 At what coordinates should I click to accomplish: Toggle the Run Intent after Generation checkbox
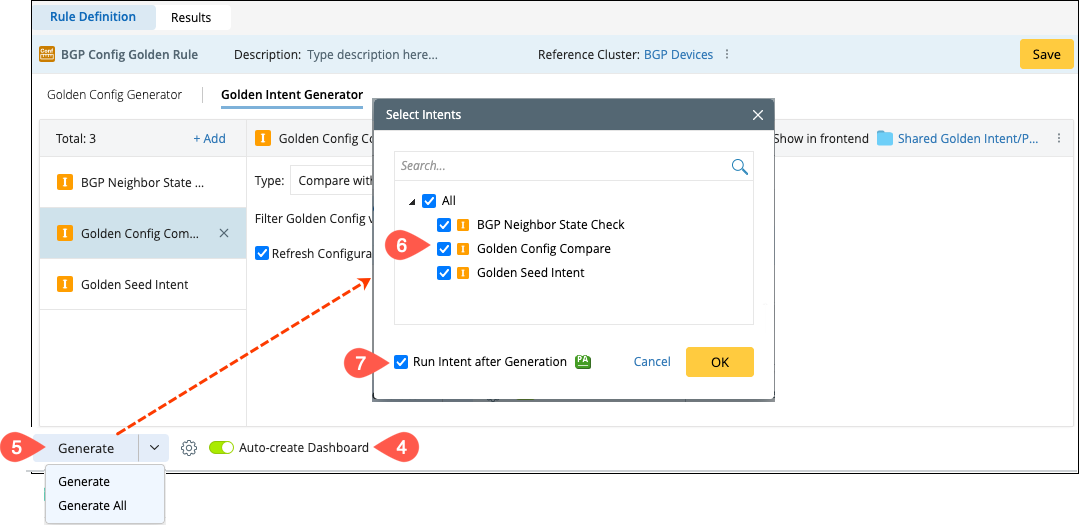[x=401, y=362]
